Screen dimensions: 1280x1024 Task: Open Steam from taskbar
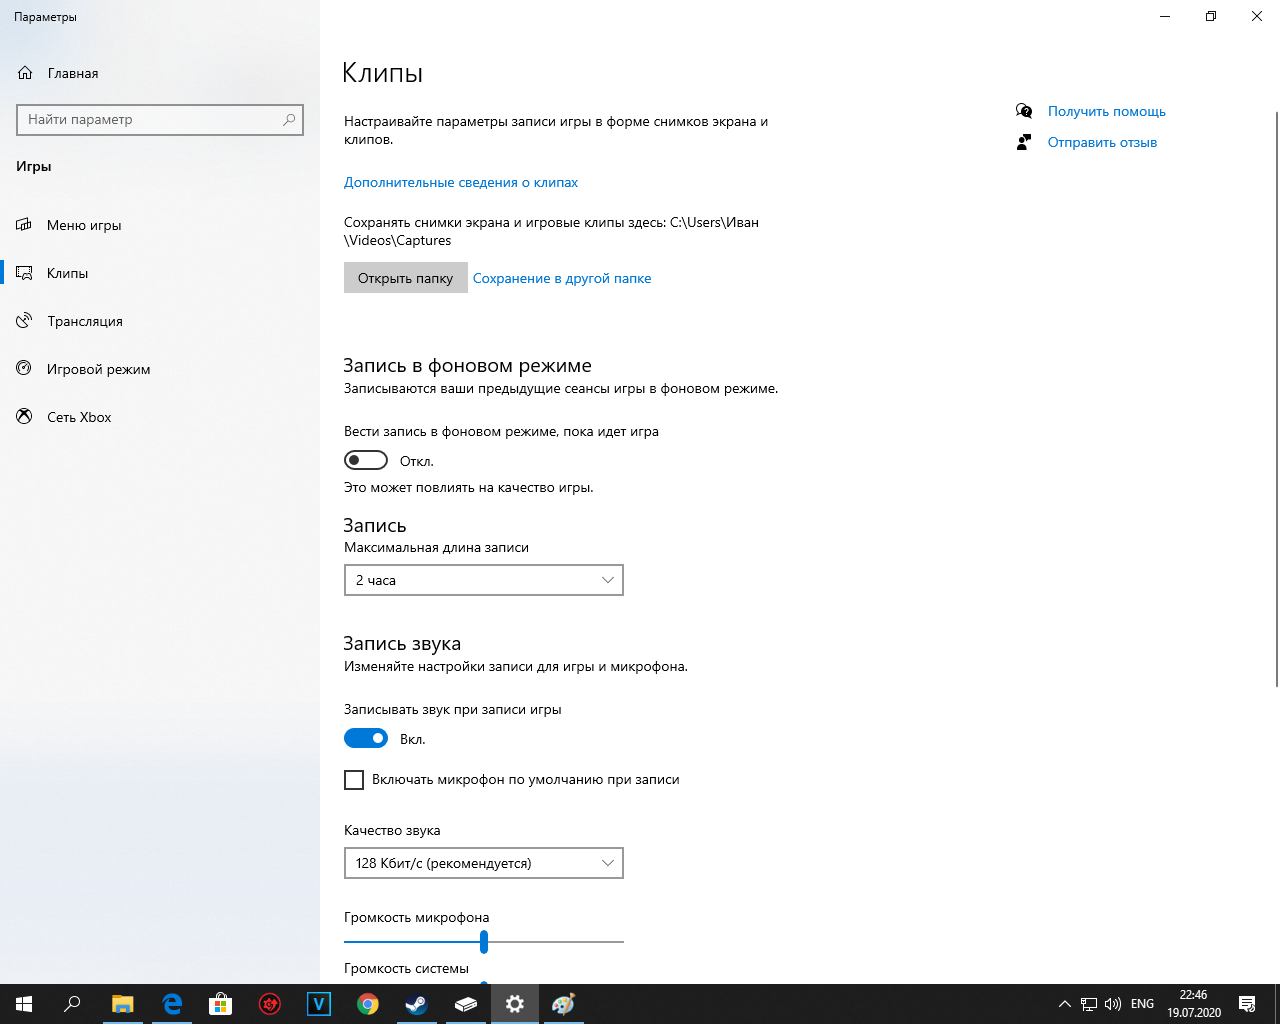pos(416,1004)
